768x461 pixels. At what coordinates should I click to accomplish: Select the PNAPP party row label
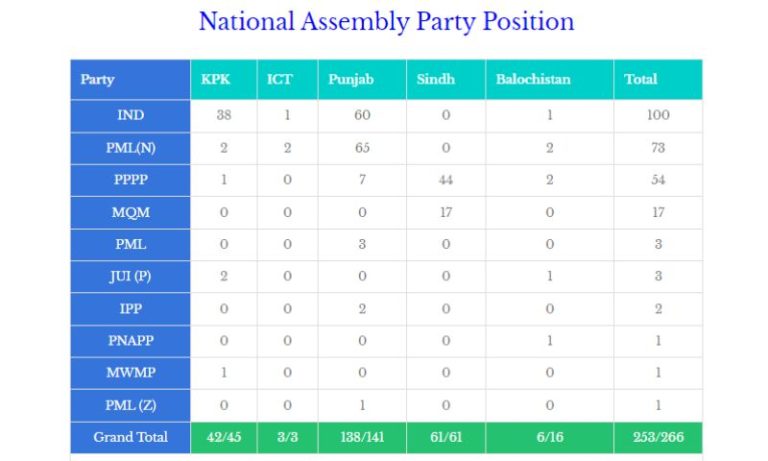[x=130, y=341]
